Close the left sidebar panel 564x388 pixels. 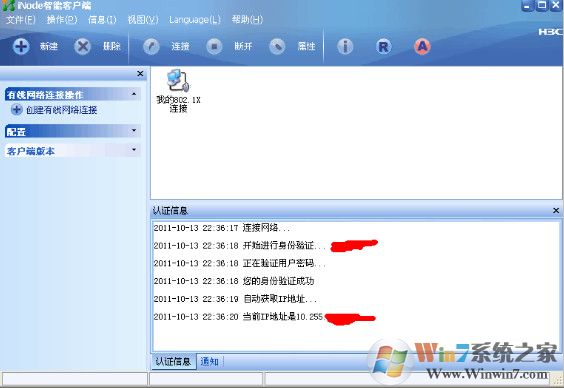point(140,74)
